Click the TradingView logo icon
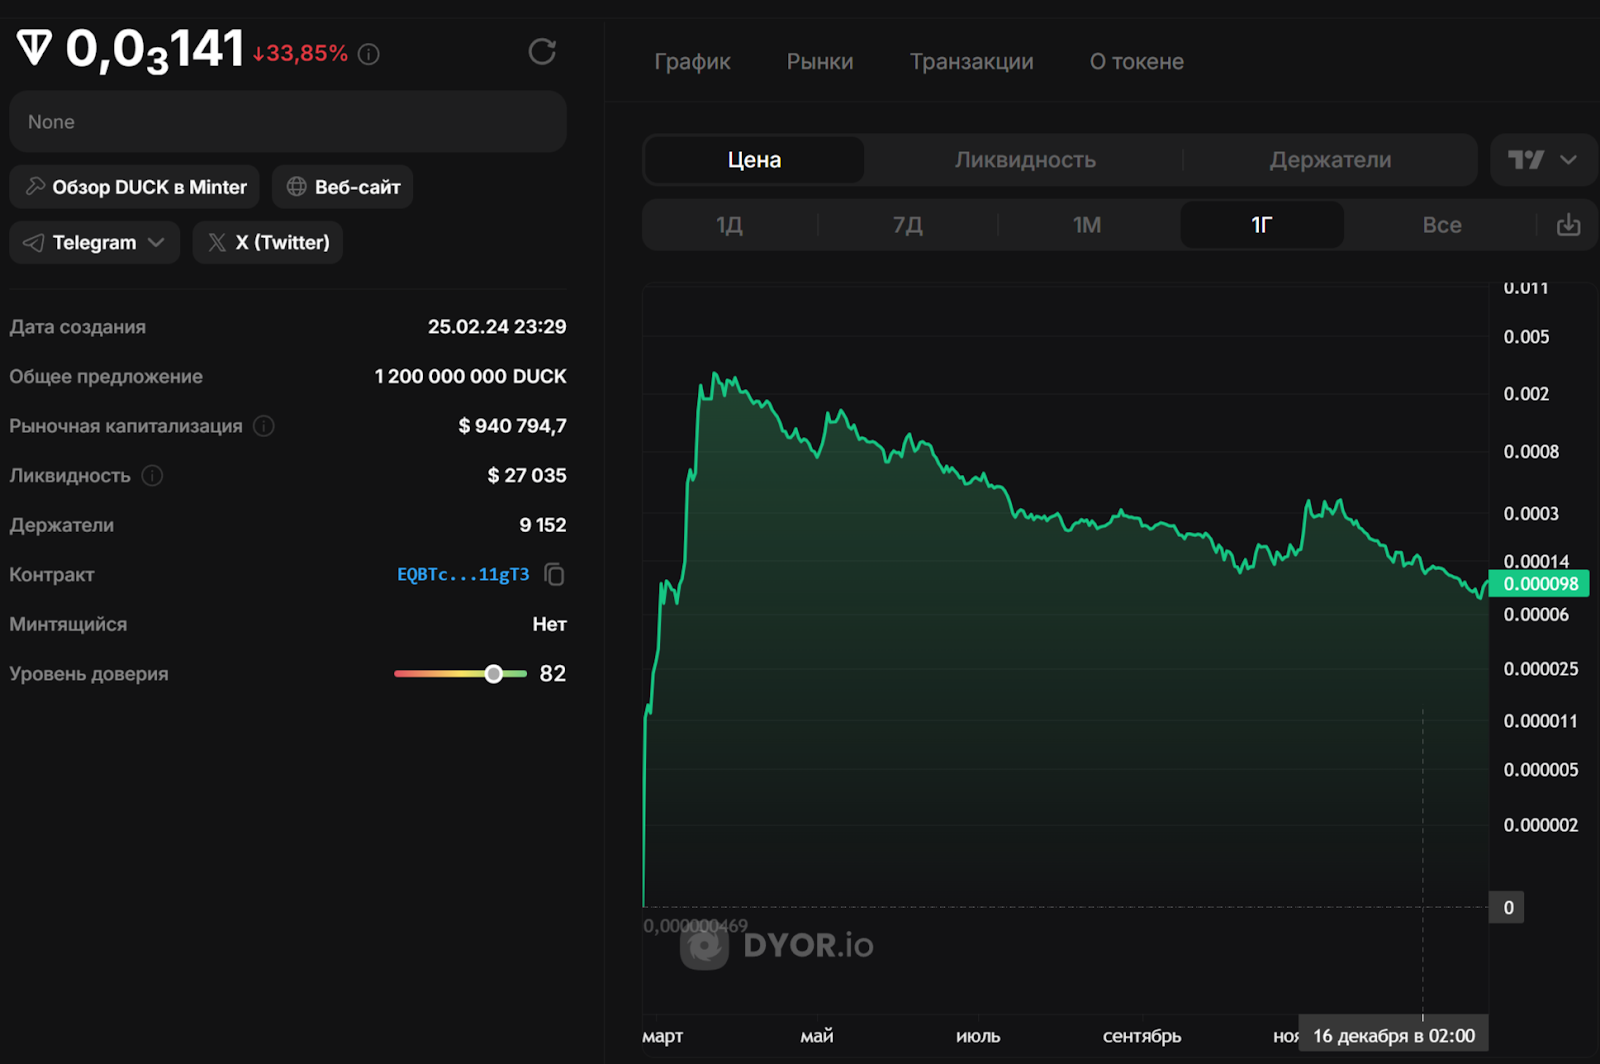The image size is (1600, 1064). [1526, 160]
